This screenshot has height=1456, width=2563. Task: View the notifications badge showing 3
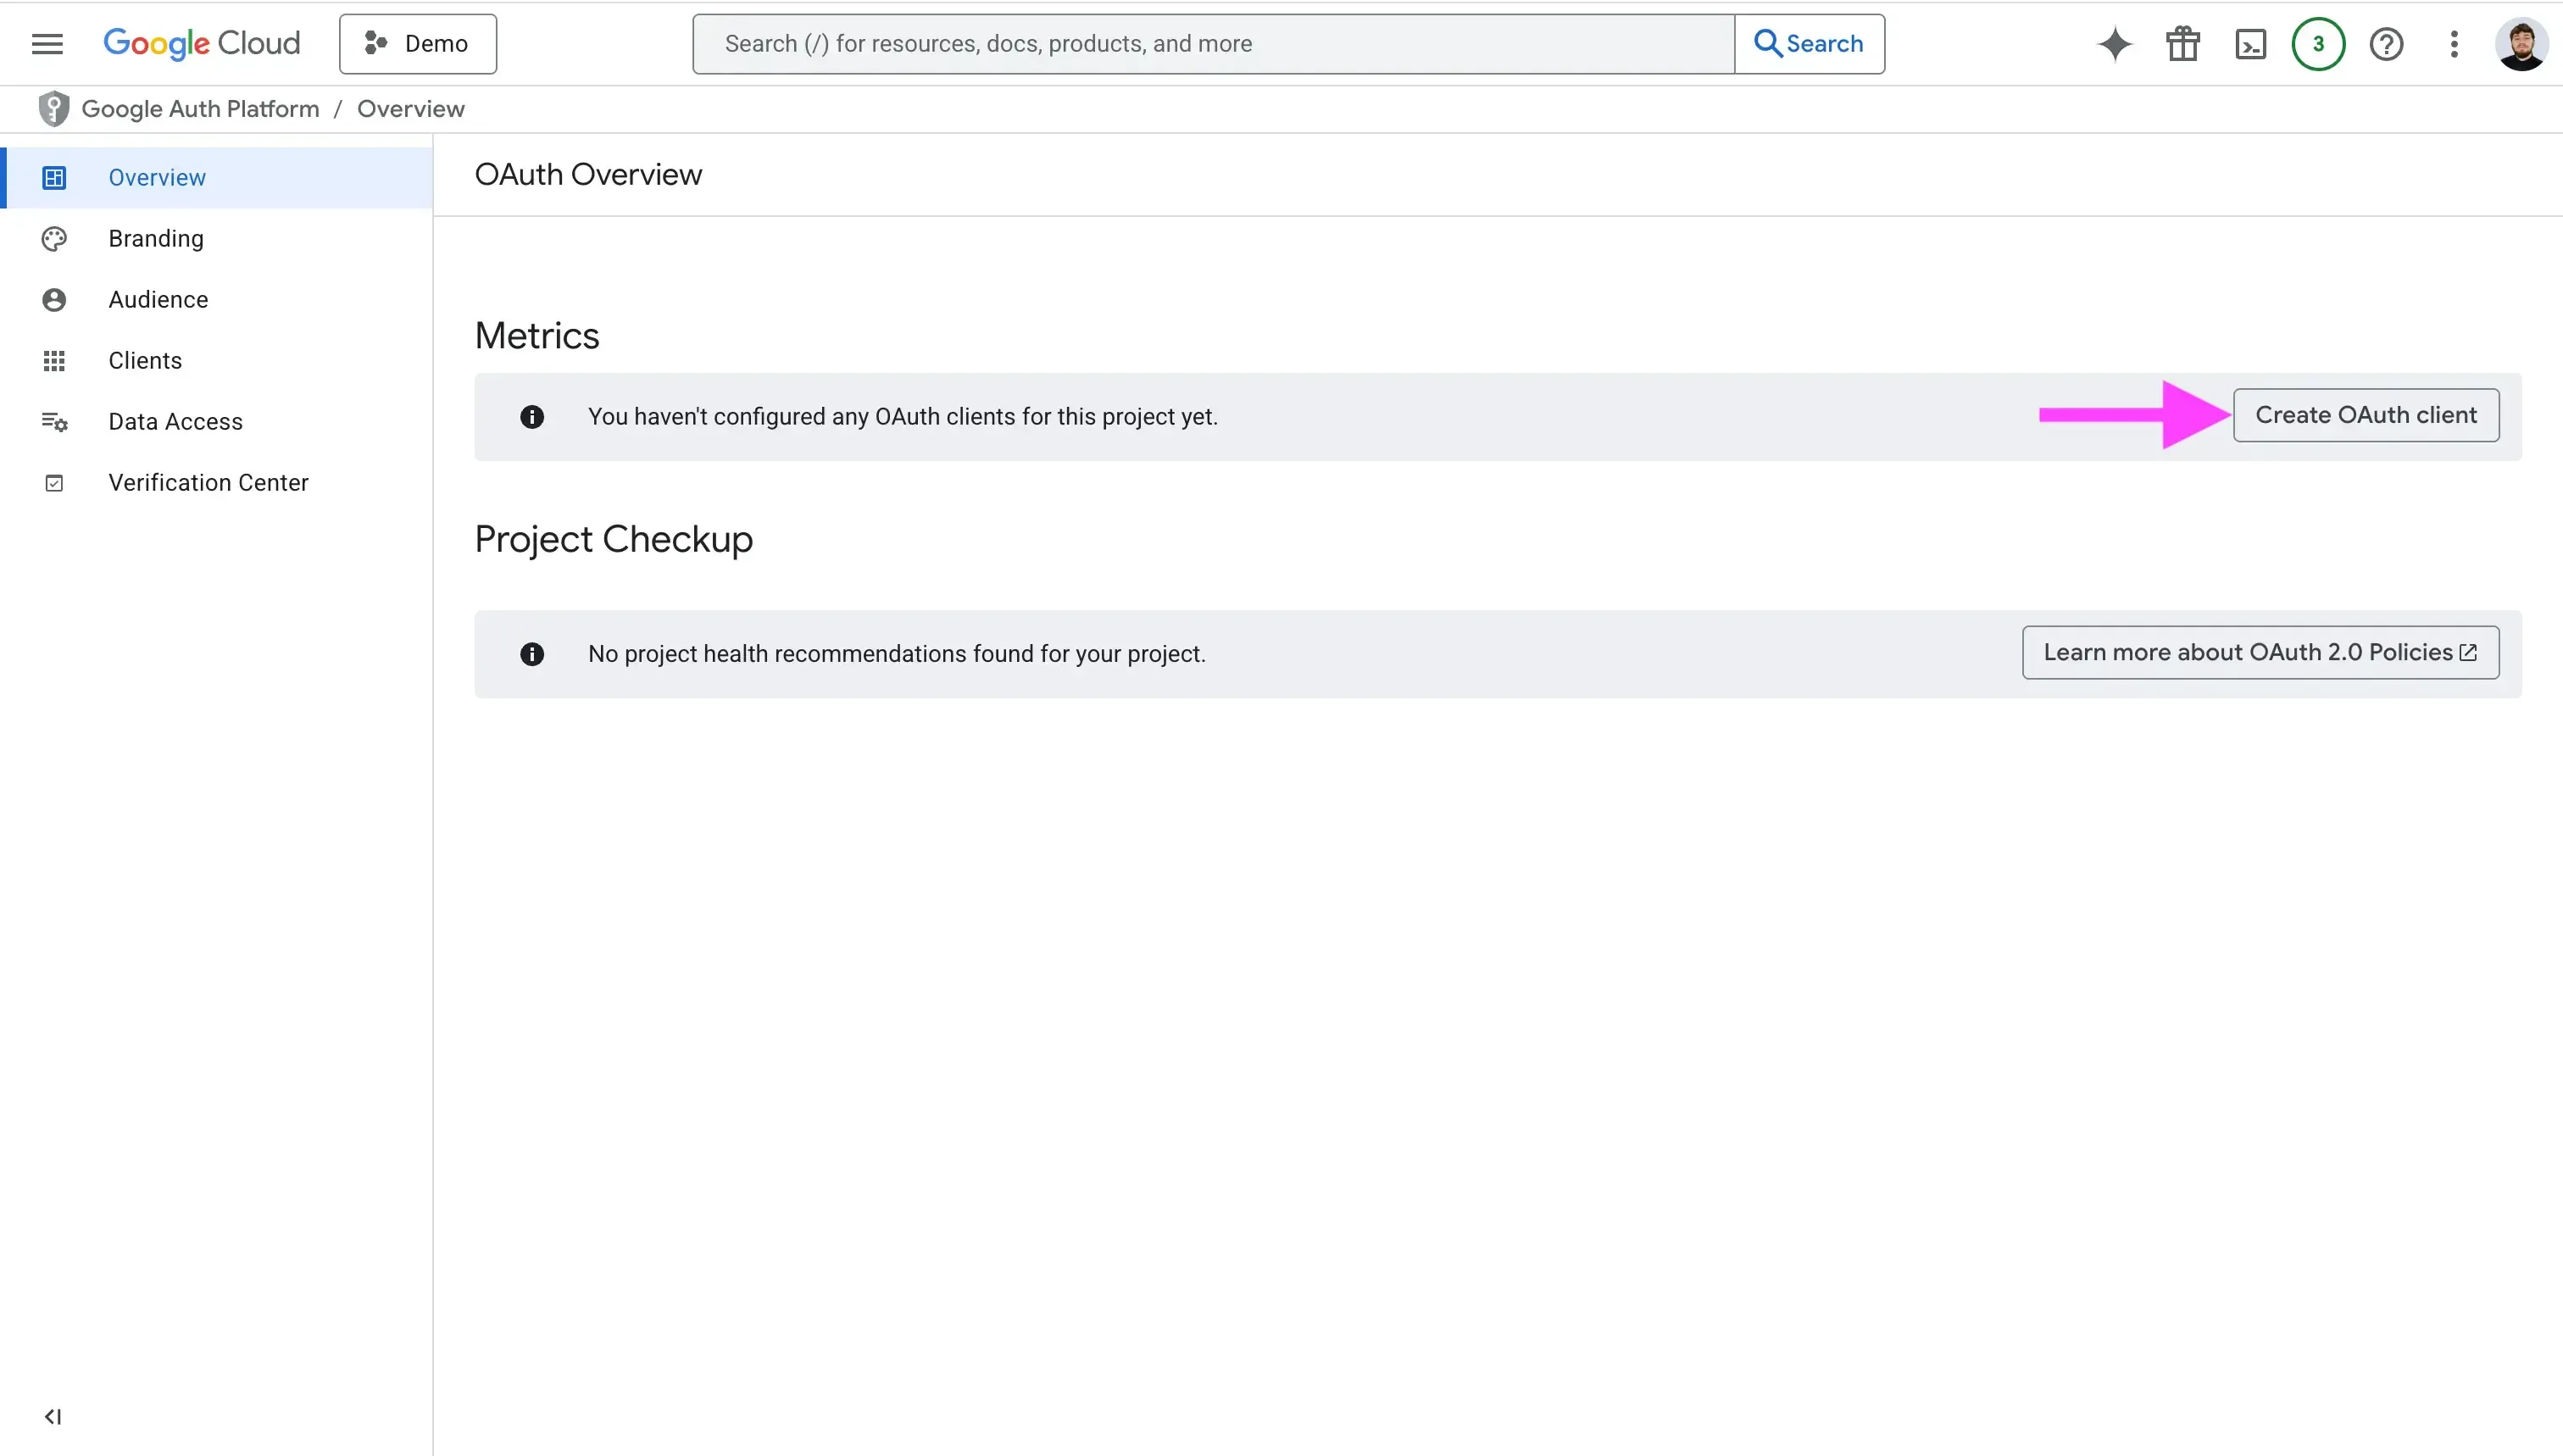pyautogui.click(x=2317, y=43)
